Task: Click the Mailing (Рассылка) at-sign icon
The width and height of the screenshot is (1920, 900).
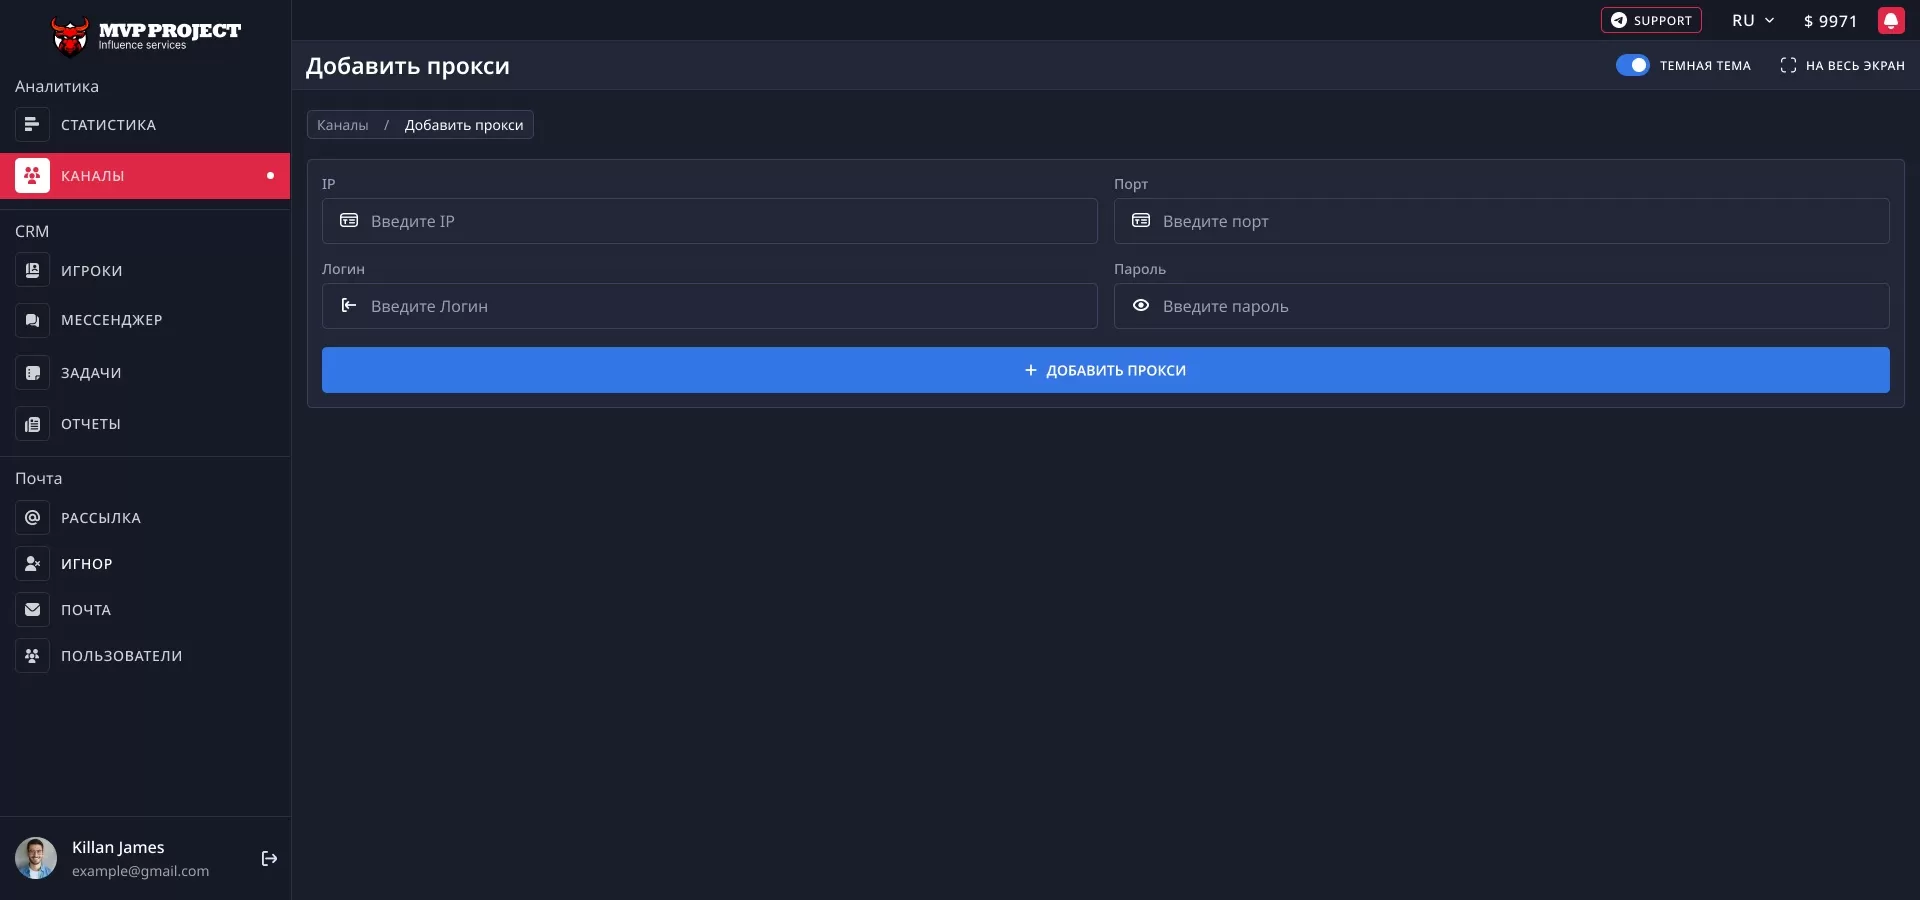Action: (x=32, y=518)
